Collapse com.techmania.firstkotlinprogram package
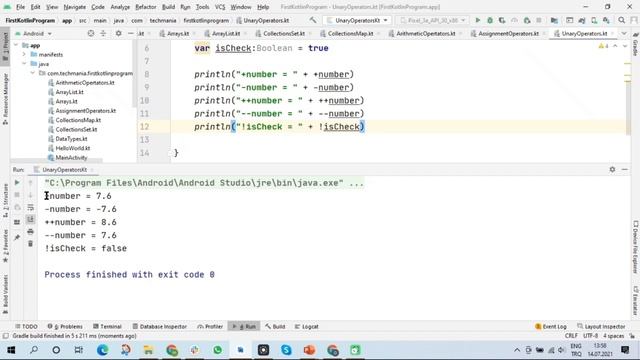 [32, 73]
